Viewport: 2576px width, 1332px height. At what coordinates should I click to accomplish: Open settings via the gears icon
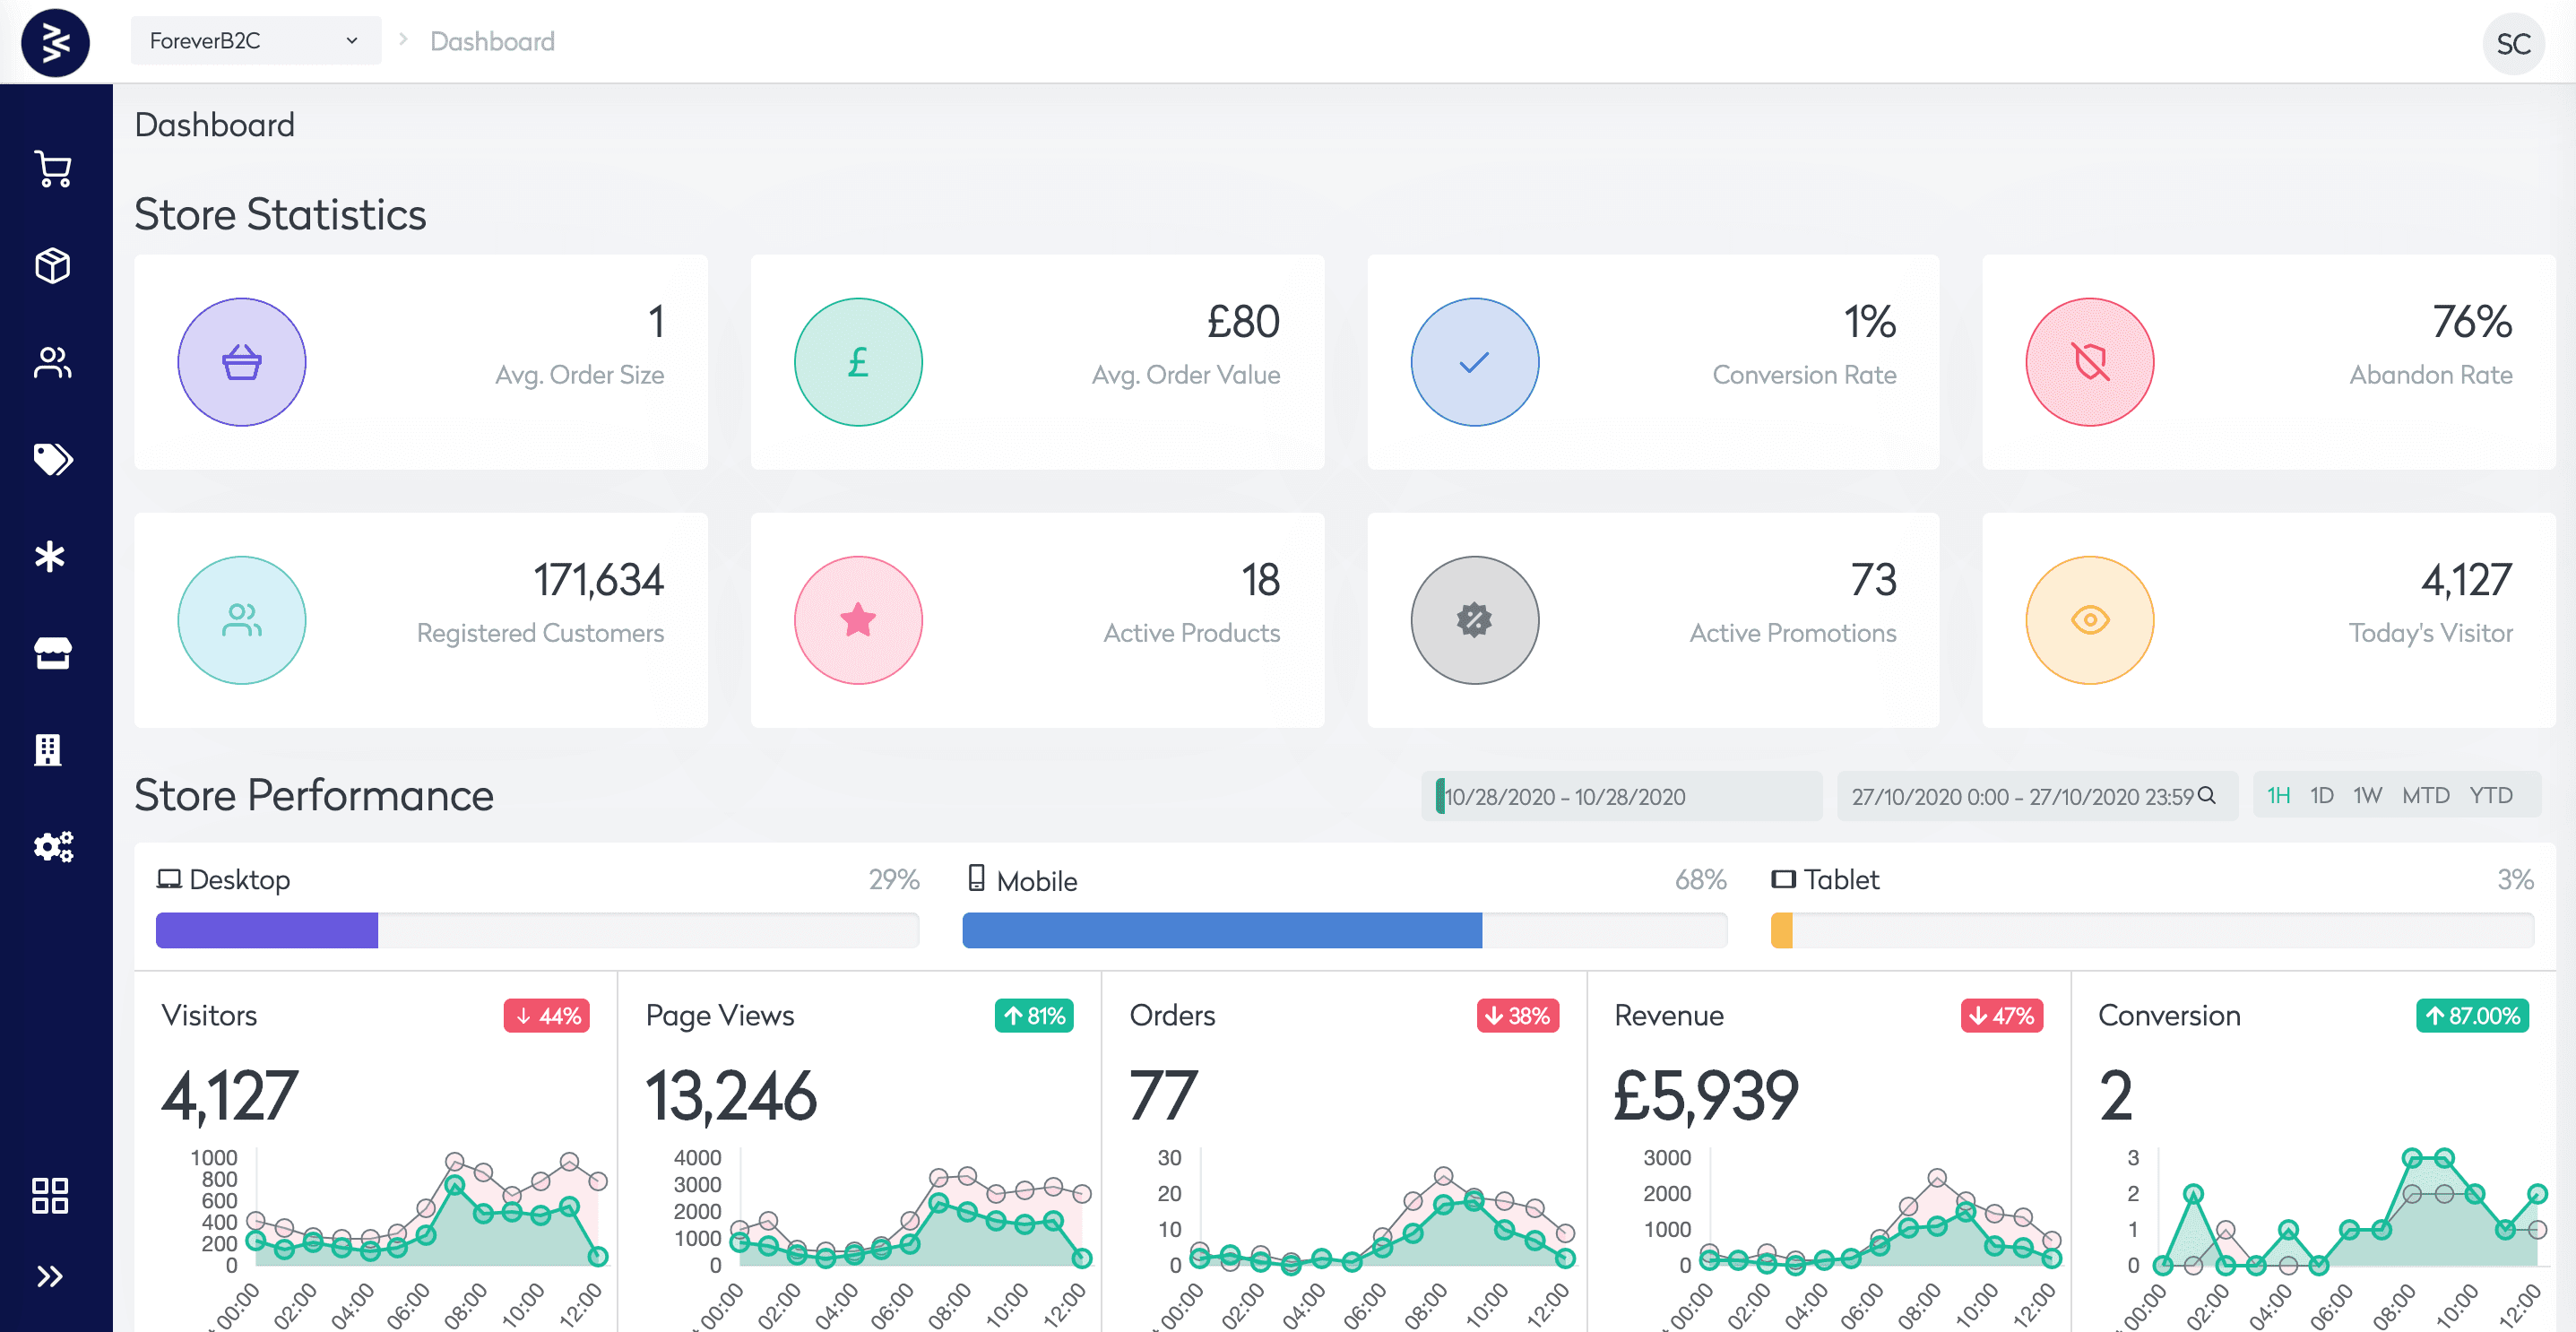[54, 846]
